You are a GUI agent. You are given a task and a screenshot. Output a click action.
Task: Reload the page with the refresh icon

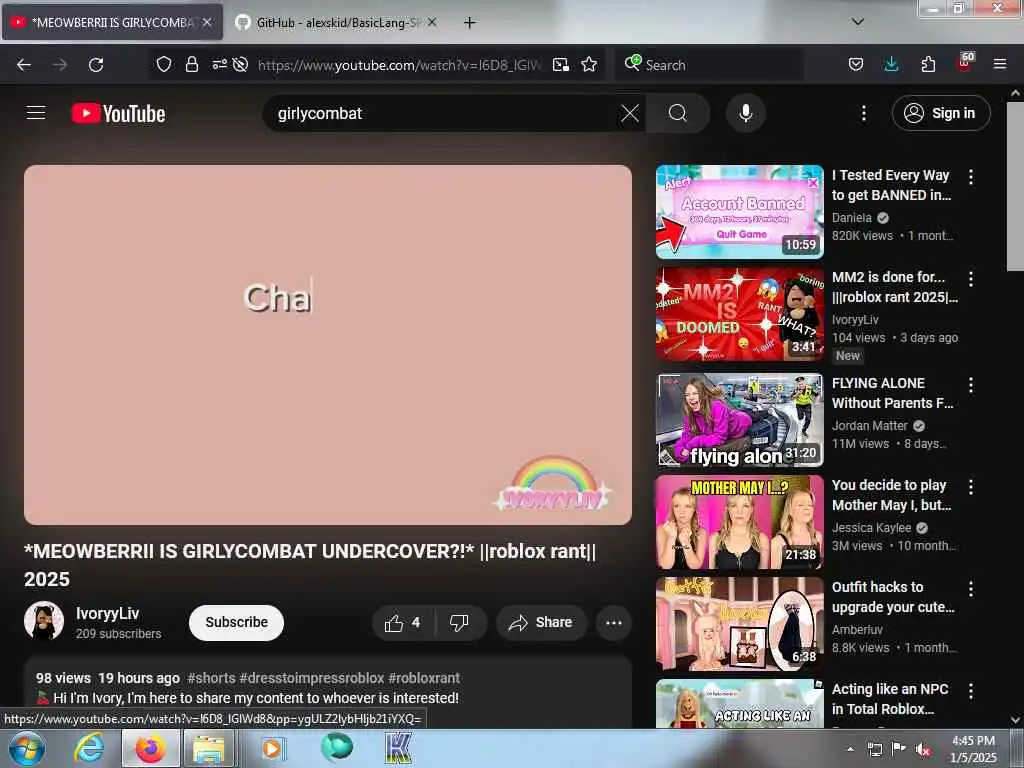tap(96, 65)
